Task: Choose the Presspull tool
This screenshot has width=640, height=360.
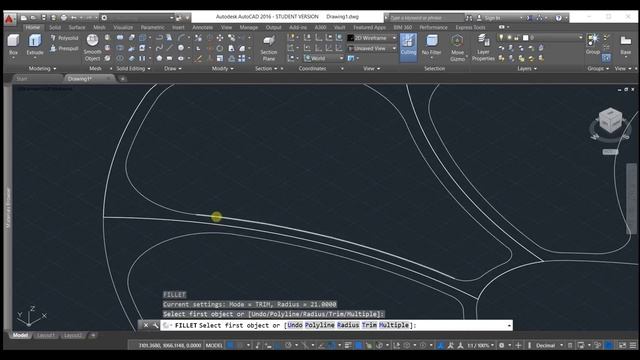Action: [64, 49]
